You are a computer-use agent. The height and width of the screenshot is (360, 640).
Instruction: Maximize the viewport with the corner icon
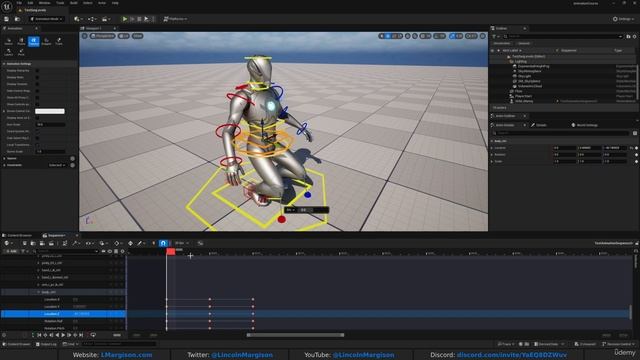[x=483, y=36]
